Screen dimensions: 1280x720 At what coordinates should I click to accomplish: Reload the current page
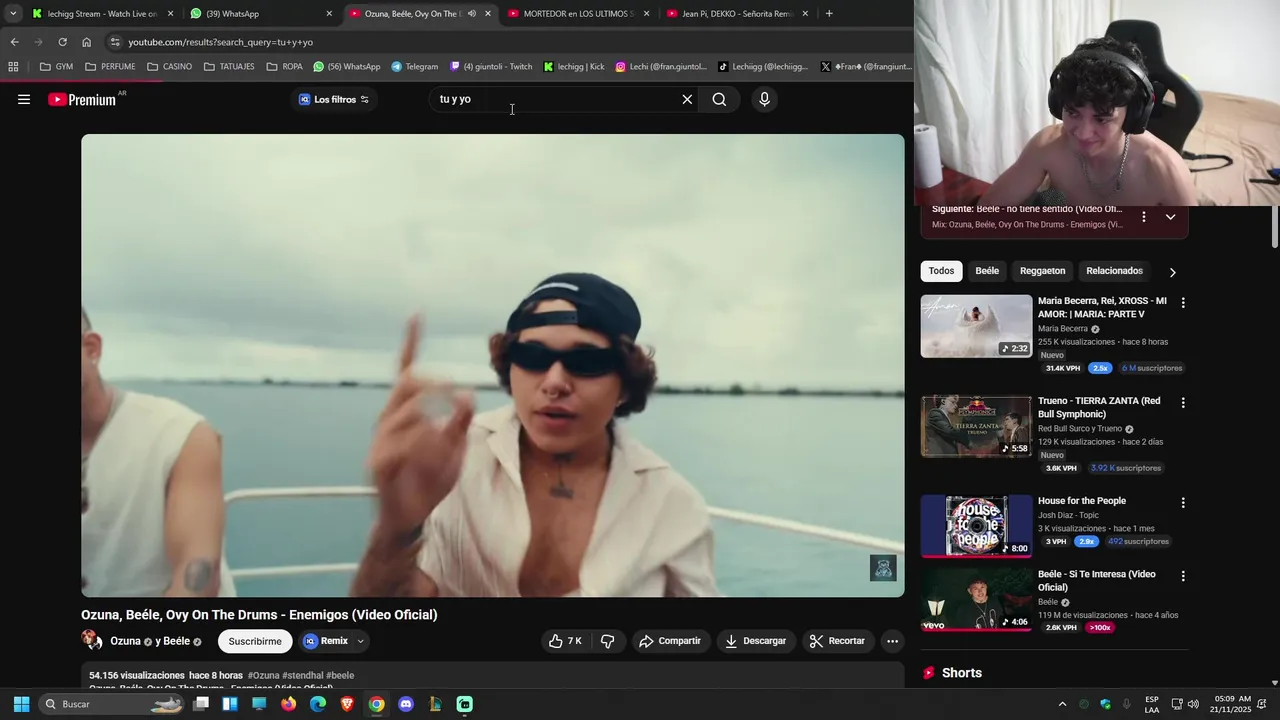click(x=62, y=42)
